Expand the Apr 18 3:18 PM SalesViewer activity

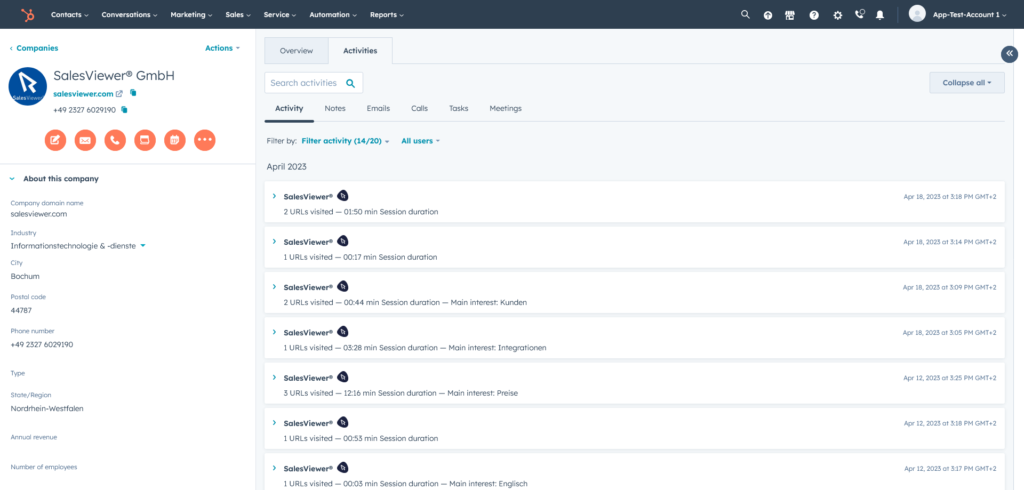click(274, 196)
